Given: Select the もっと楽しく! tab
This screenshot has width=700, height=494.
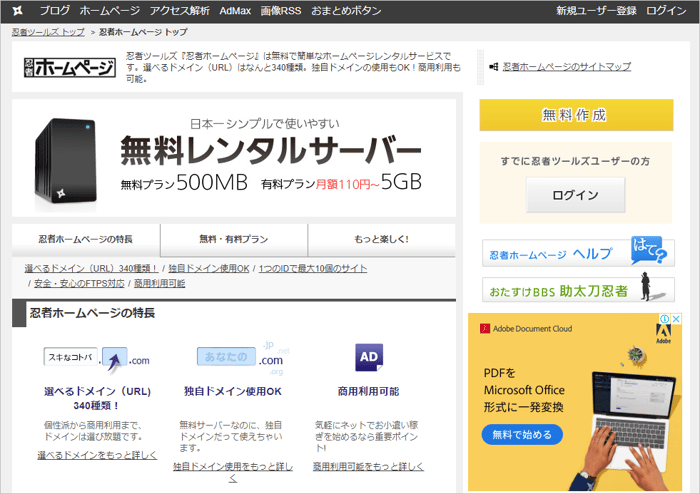Looking at the screenshot, I should tap(382, 239).
